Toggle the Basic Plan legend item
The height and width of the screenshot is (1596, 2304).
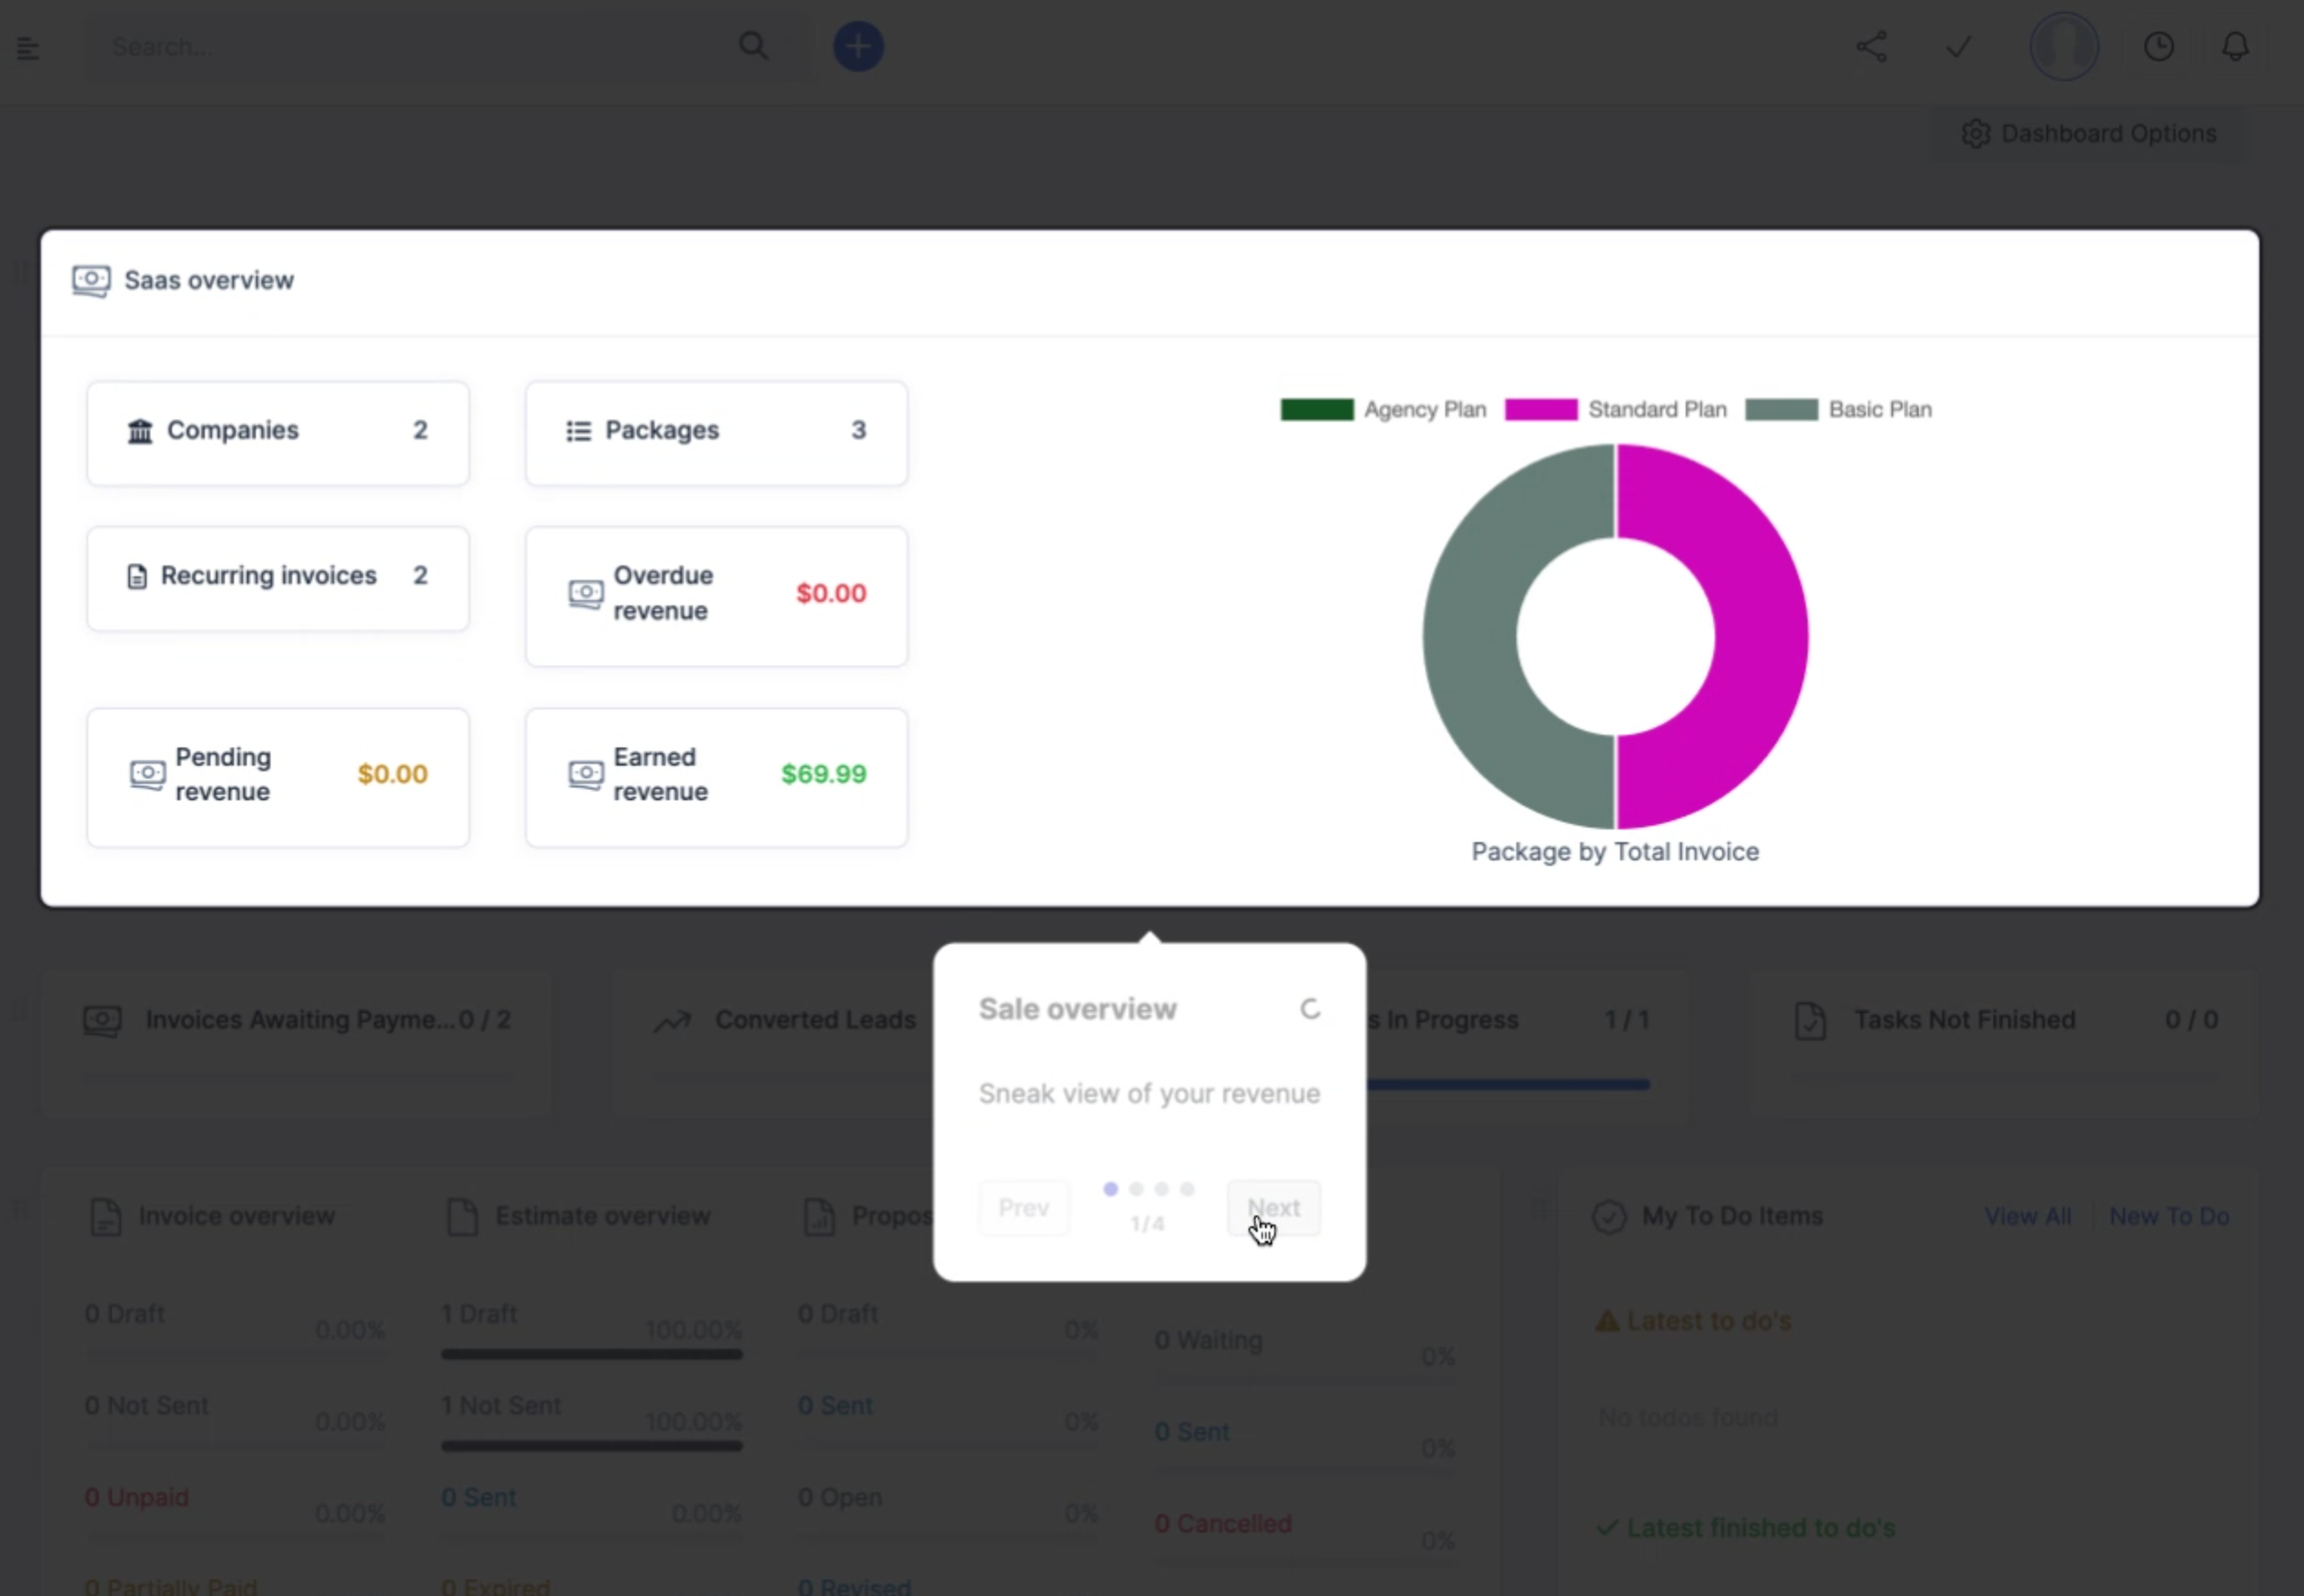[x=1879, y=410]
